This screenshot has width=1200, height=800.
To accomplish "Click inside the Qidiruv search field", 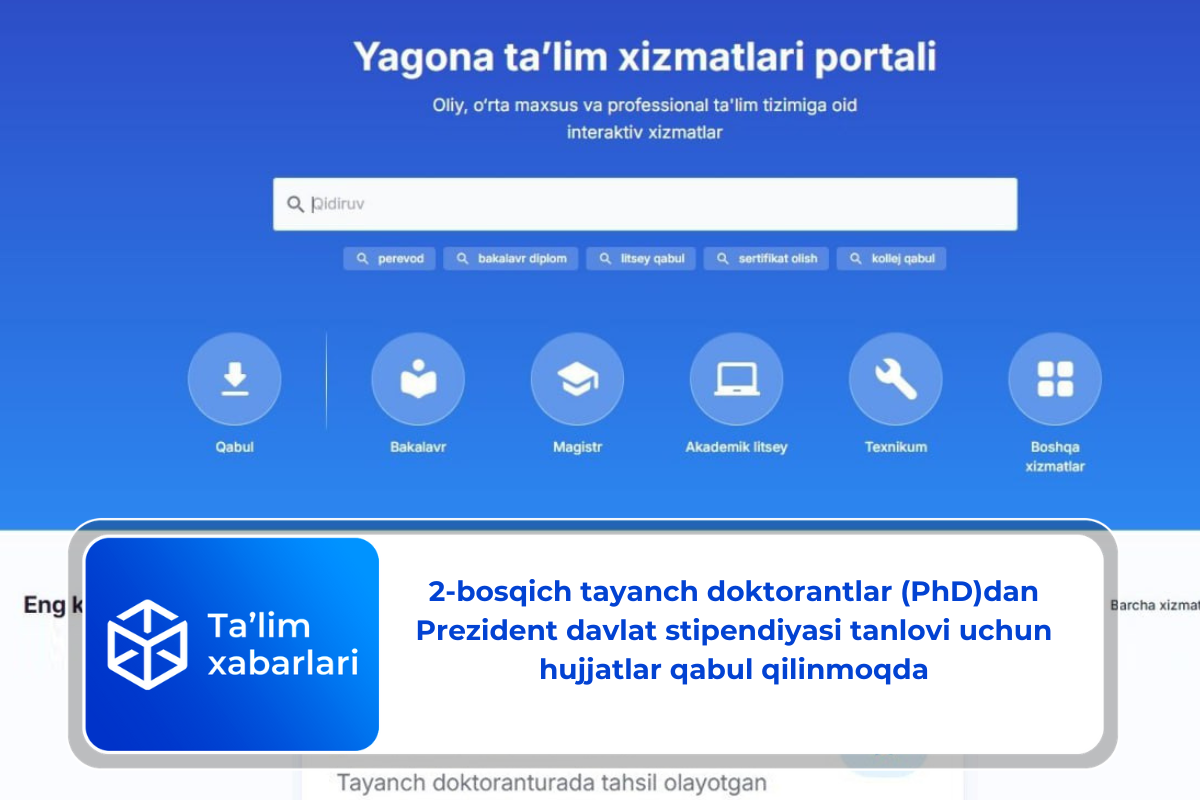I will tap(646, 203).
